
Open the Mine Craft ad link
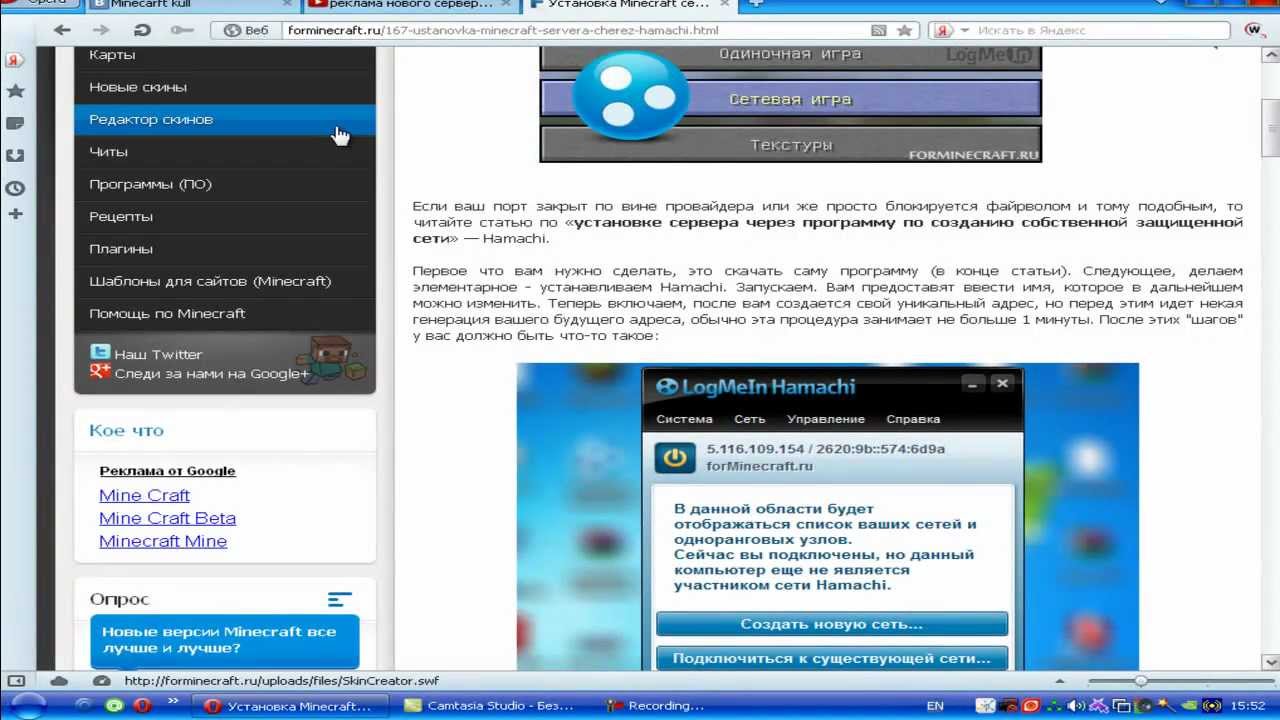[x=144, y=495]
